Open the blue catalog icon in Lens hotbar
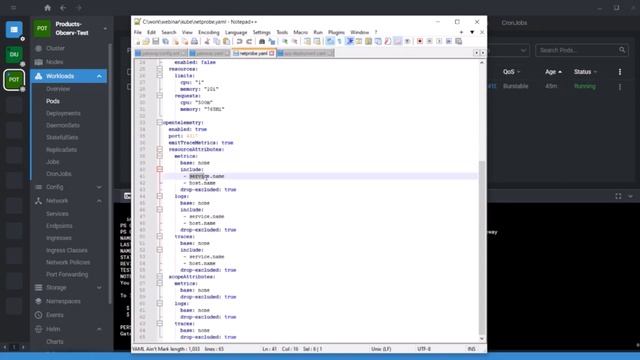Image resolution: width=640 pixels, height=360 pixels. 14,30
